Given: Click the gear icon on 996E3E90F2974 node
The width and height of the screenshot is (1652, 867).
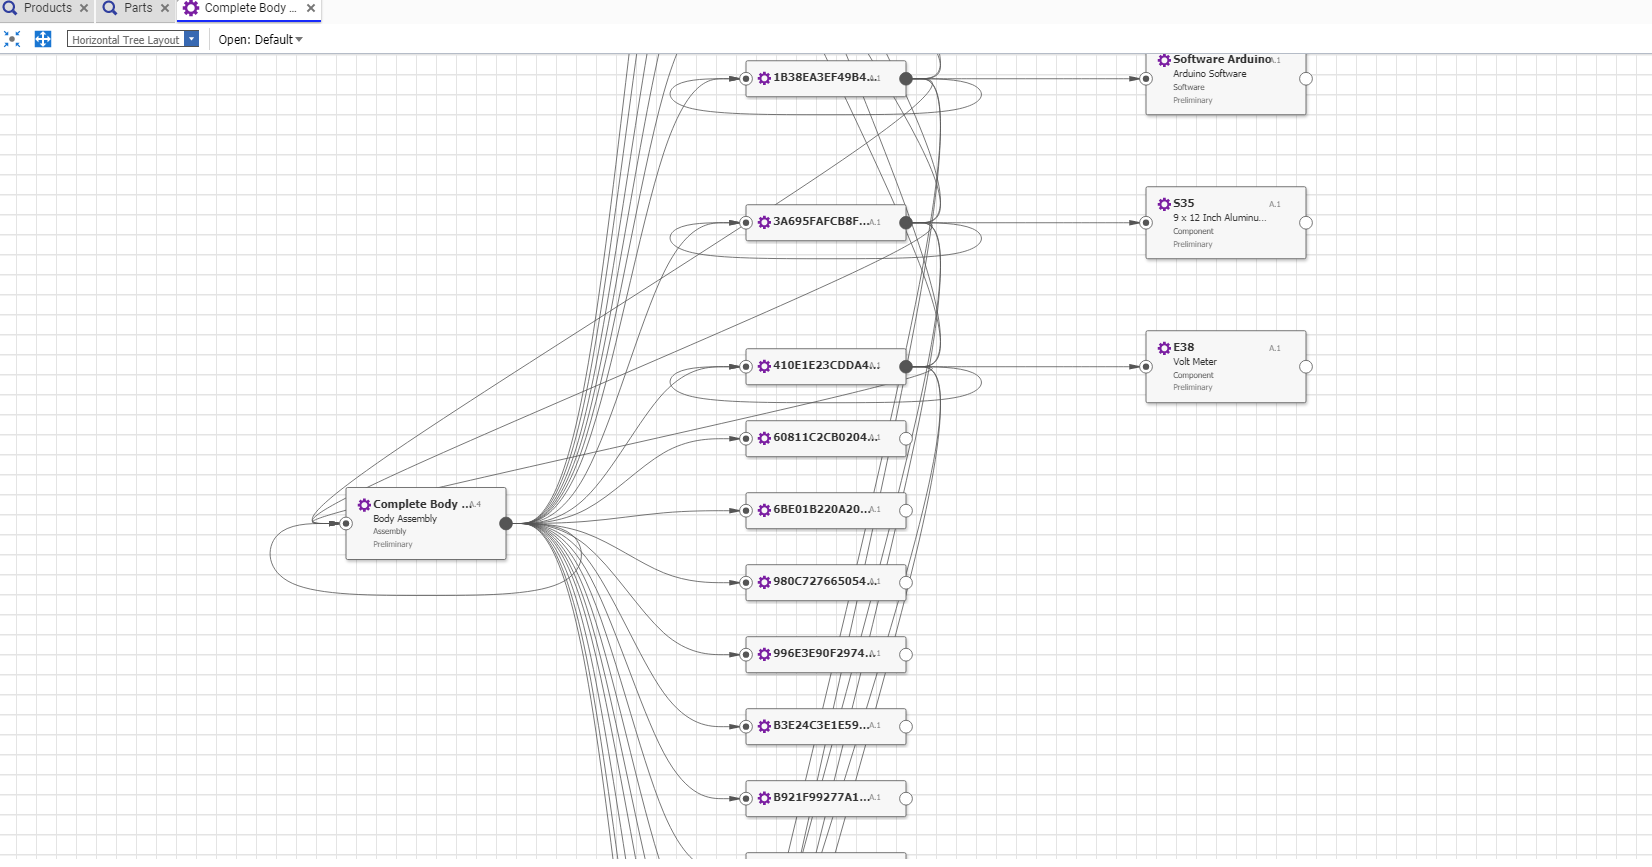Looking at the screenshot, I should click(764, 654).
